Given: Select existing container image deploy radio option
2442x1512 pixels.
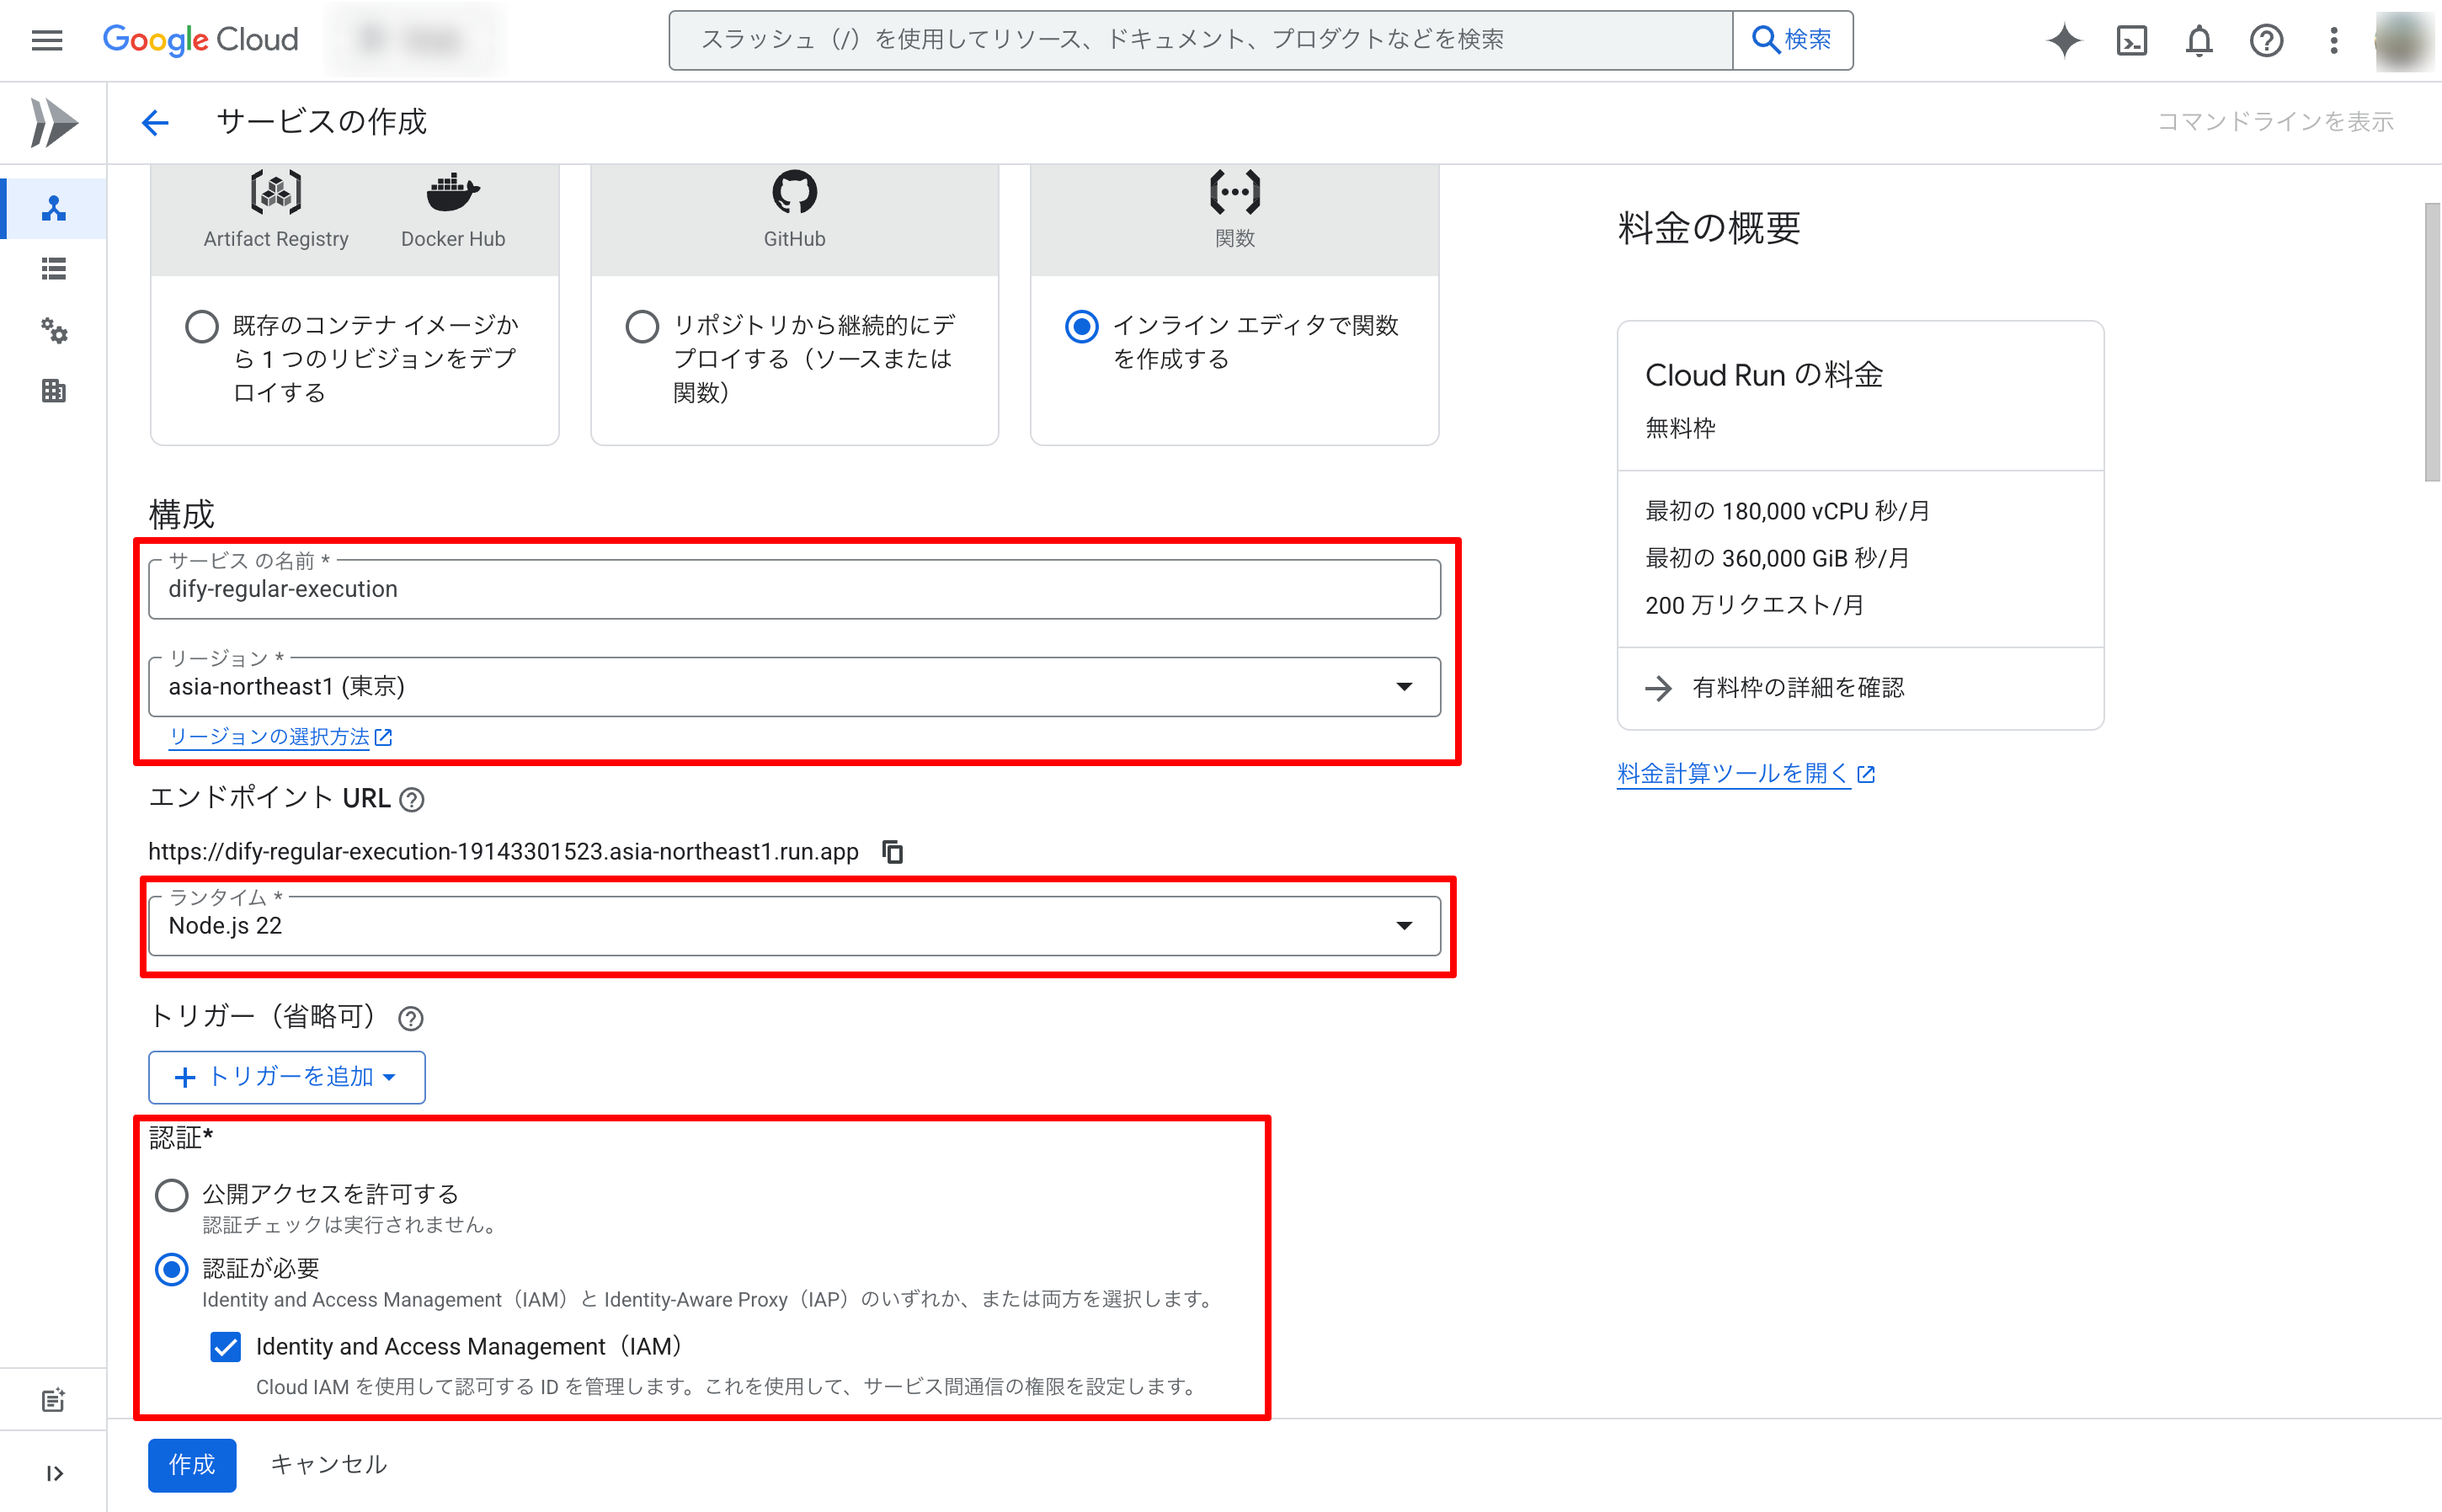Looking at the screenshot, I should (201, 326).
